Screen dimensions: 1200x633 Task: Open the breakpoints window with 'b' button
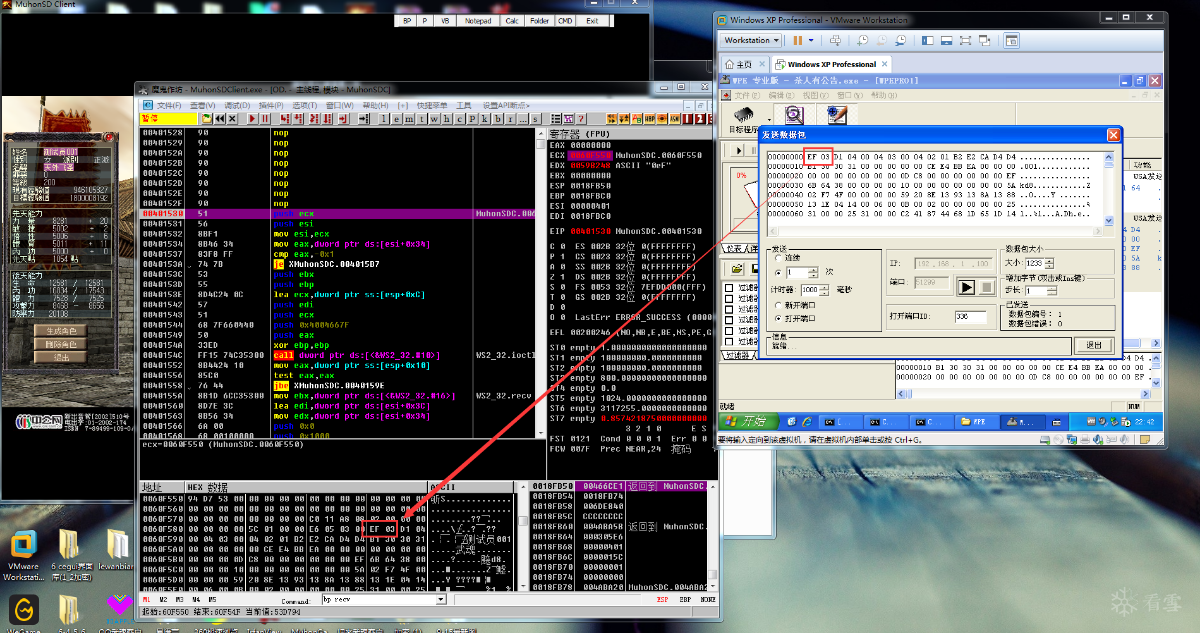tap(498, 118)
